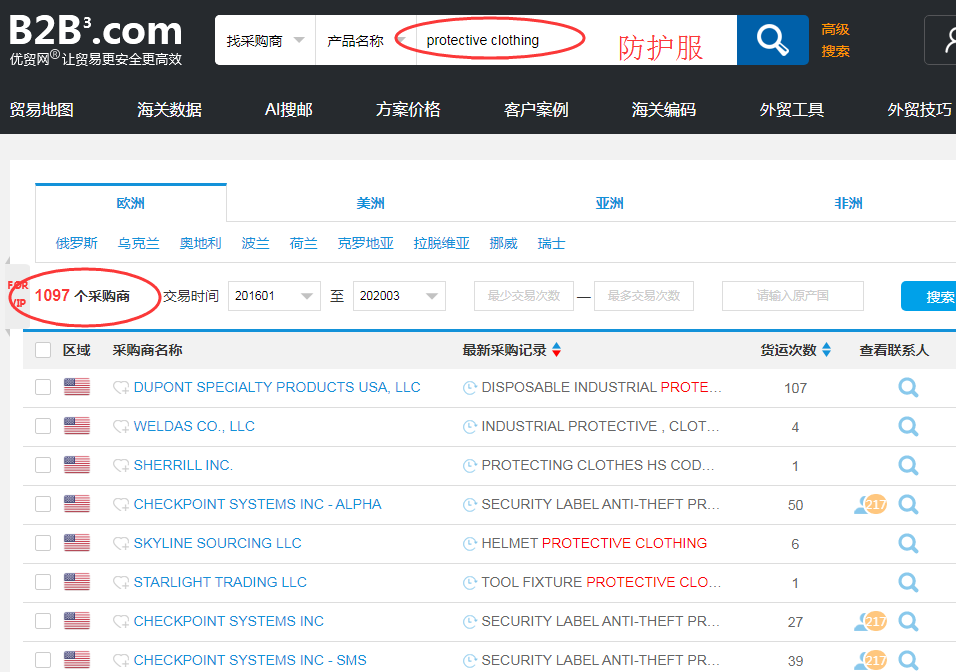Open the 产品名称 field dropdown
Viewport: 956px width, 672px height.
366,40
